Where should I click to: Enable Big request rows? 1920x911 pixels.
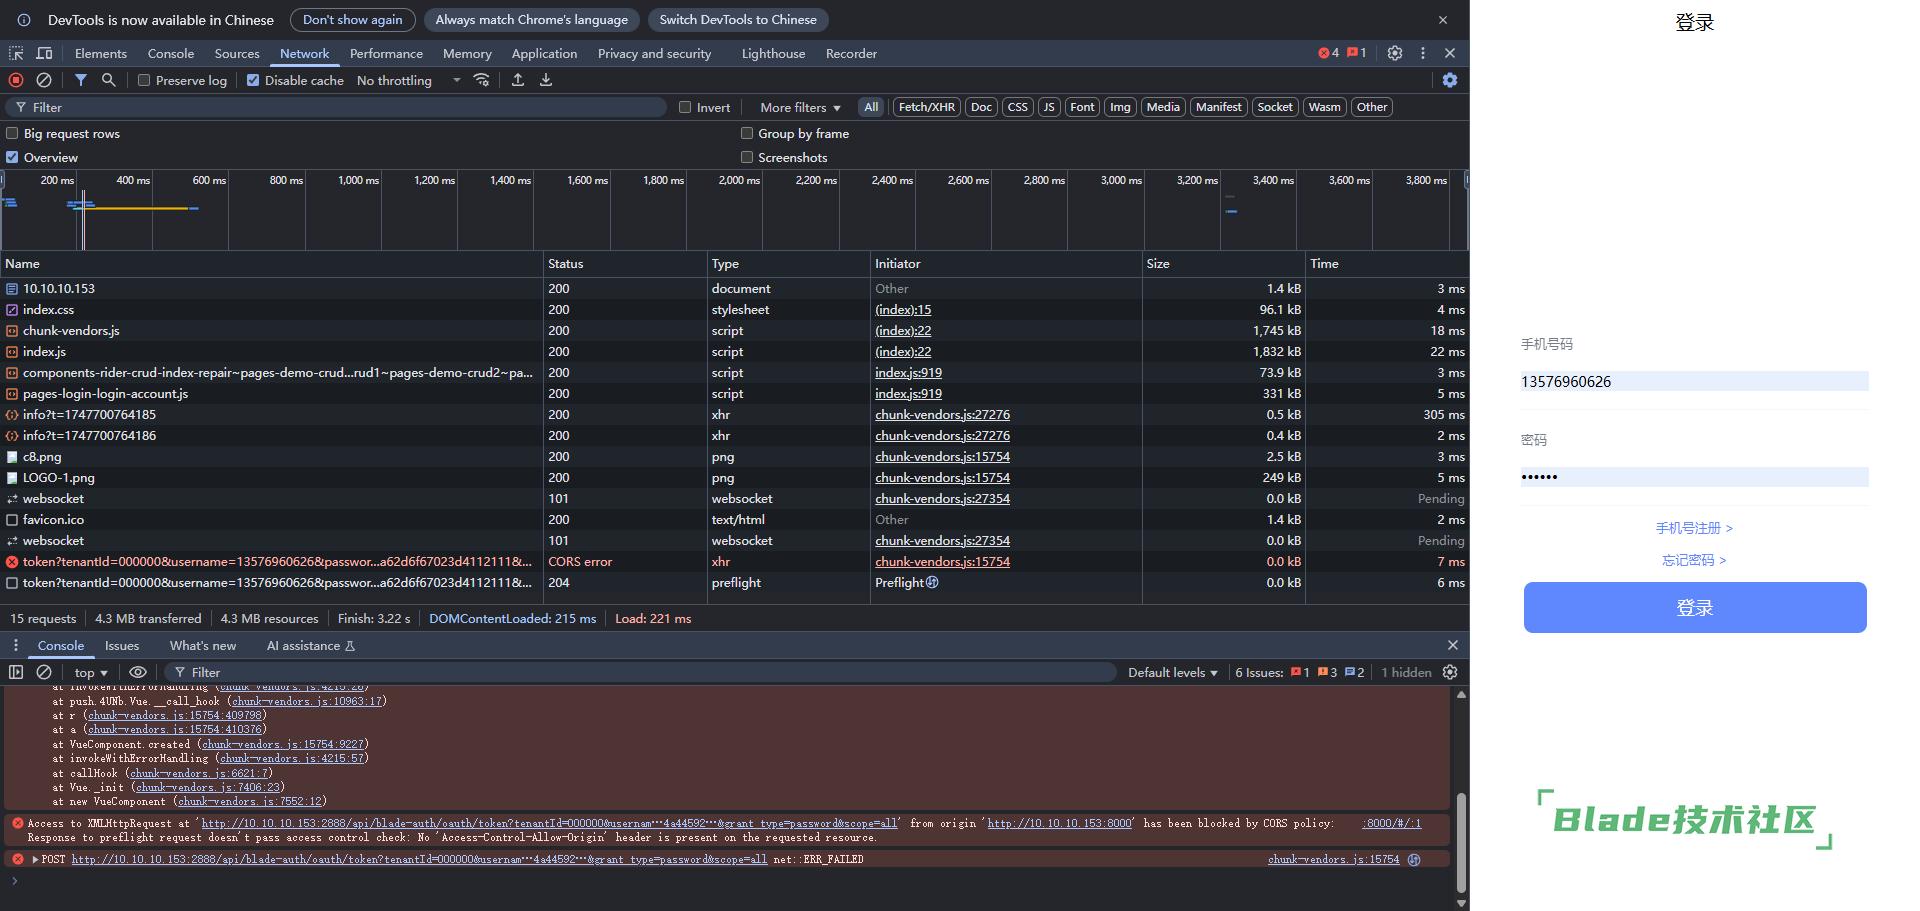(x=12, y=133)
